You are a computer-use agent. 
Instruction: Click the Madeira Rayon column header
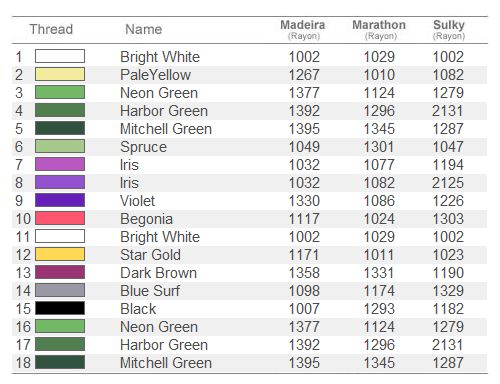tap(303, 30)
